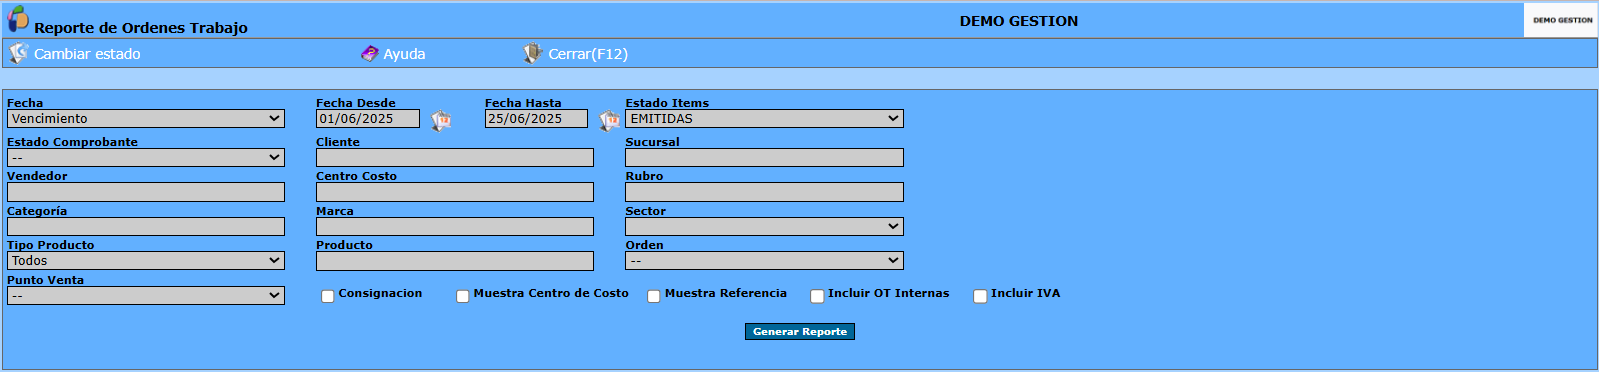Screen dimensions: 1599x372
Task: Click the DEMO GESTION header text
Action: (x=1019, y=21)
